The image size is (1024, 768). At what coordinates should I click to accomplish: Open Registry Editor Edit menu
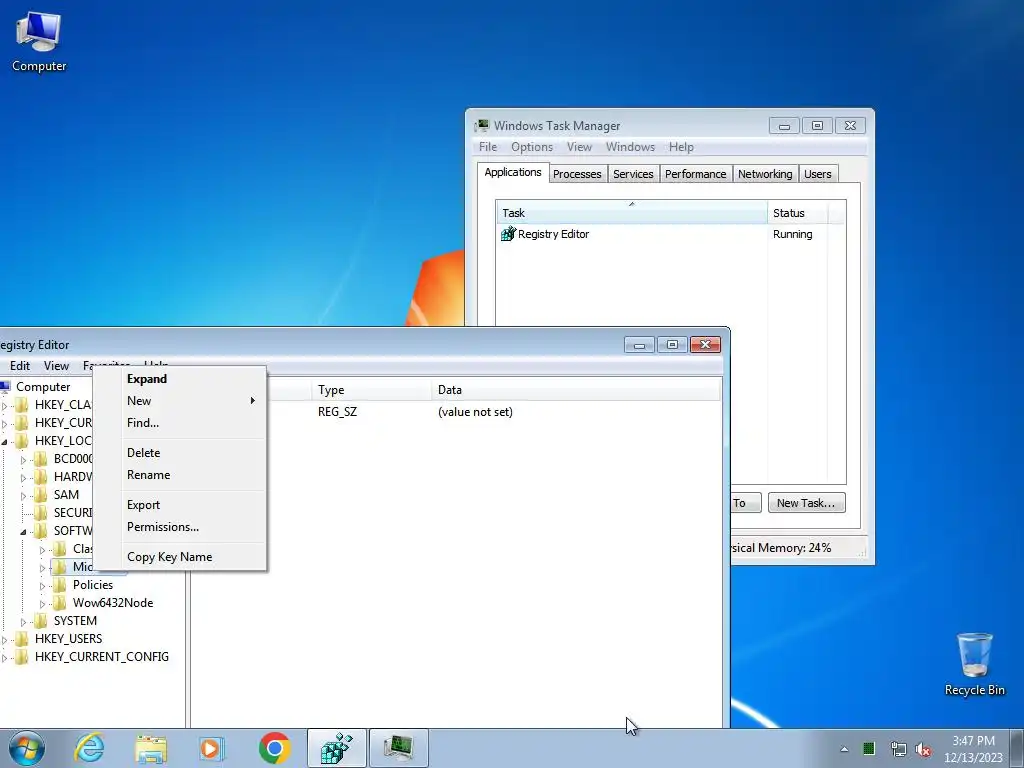(x=20, y=366)
